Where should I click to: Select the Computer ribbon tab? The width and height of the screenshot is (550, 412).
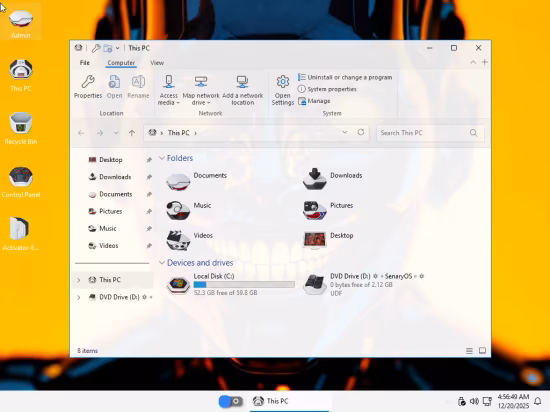coord(121,63)
